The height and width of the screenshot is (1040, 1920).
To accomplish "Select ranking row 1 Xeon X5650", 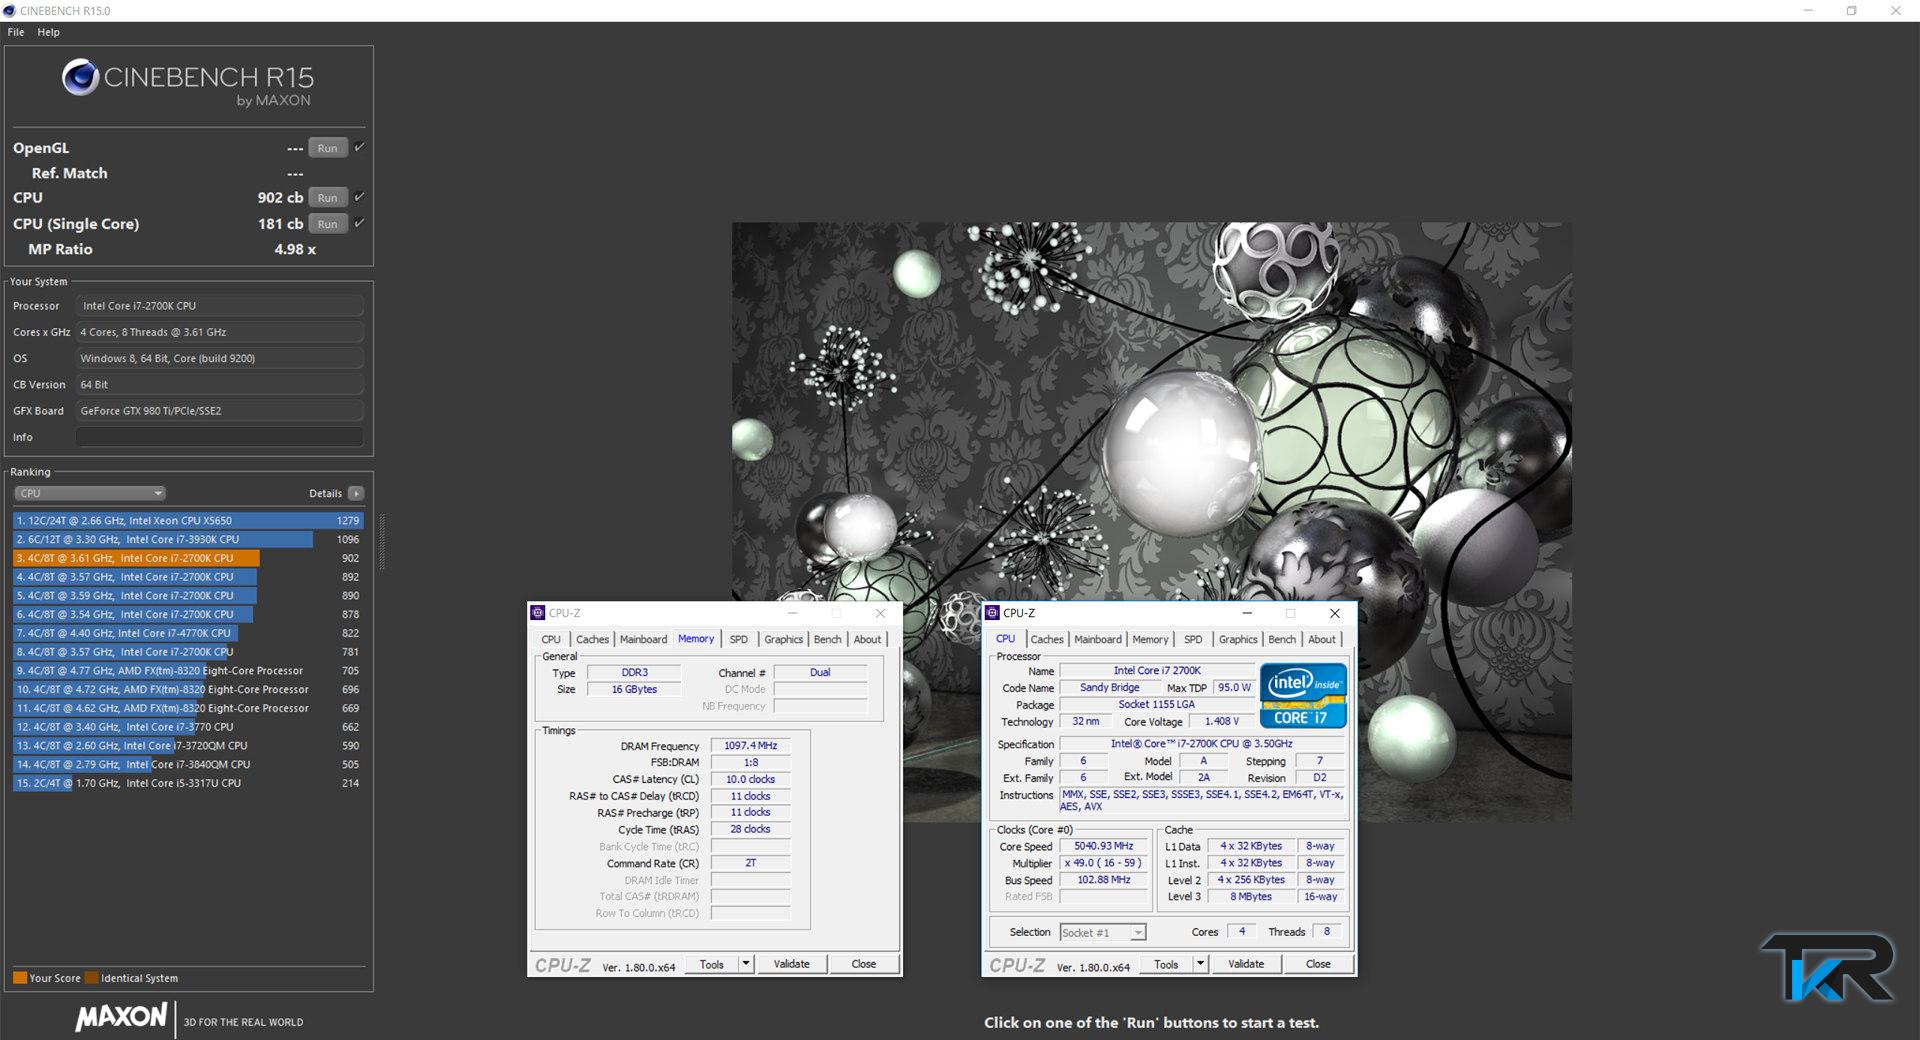I will click(188, 520).
